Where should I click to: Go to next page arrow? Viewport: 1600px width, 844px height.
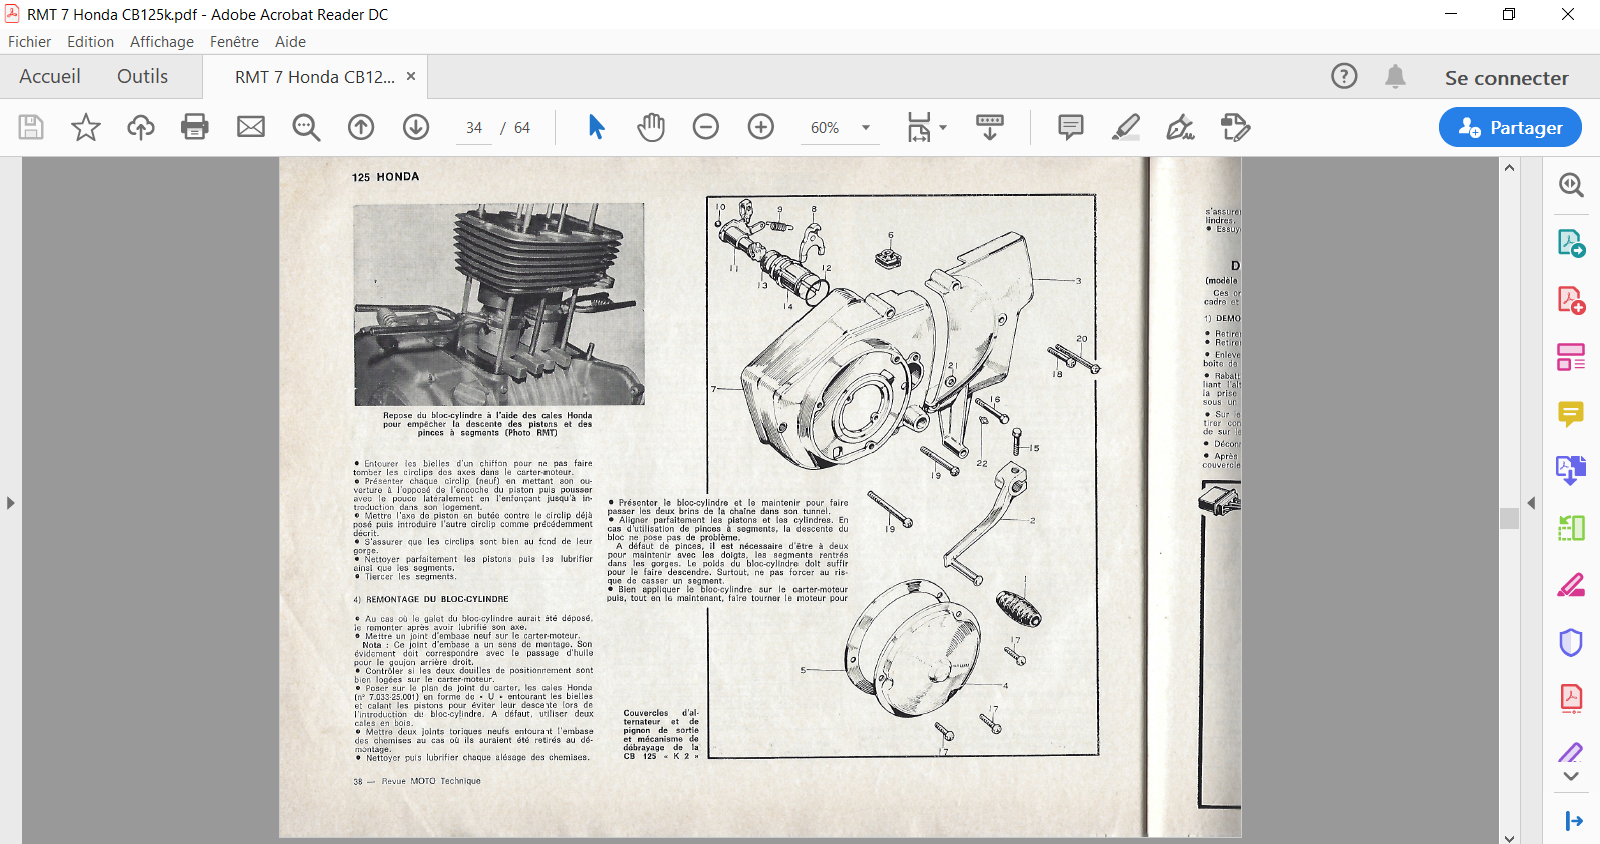tap(416, 127)
